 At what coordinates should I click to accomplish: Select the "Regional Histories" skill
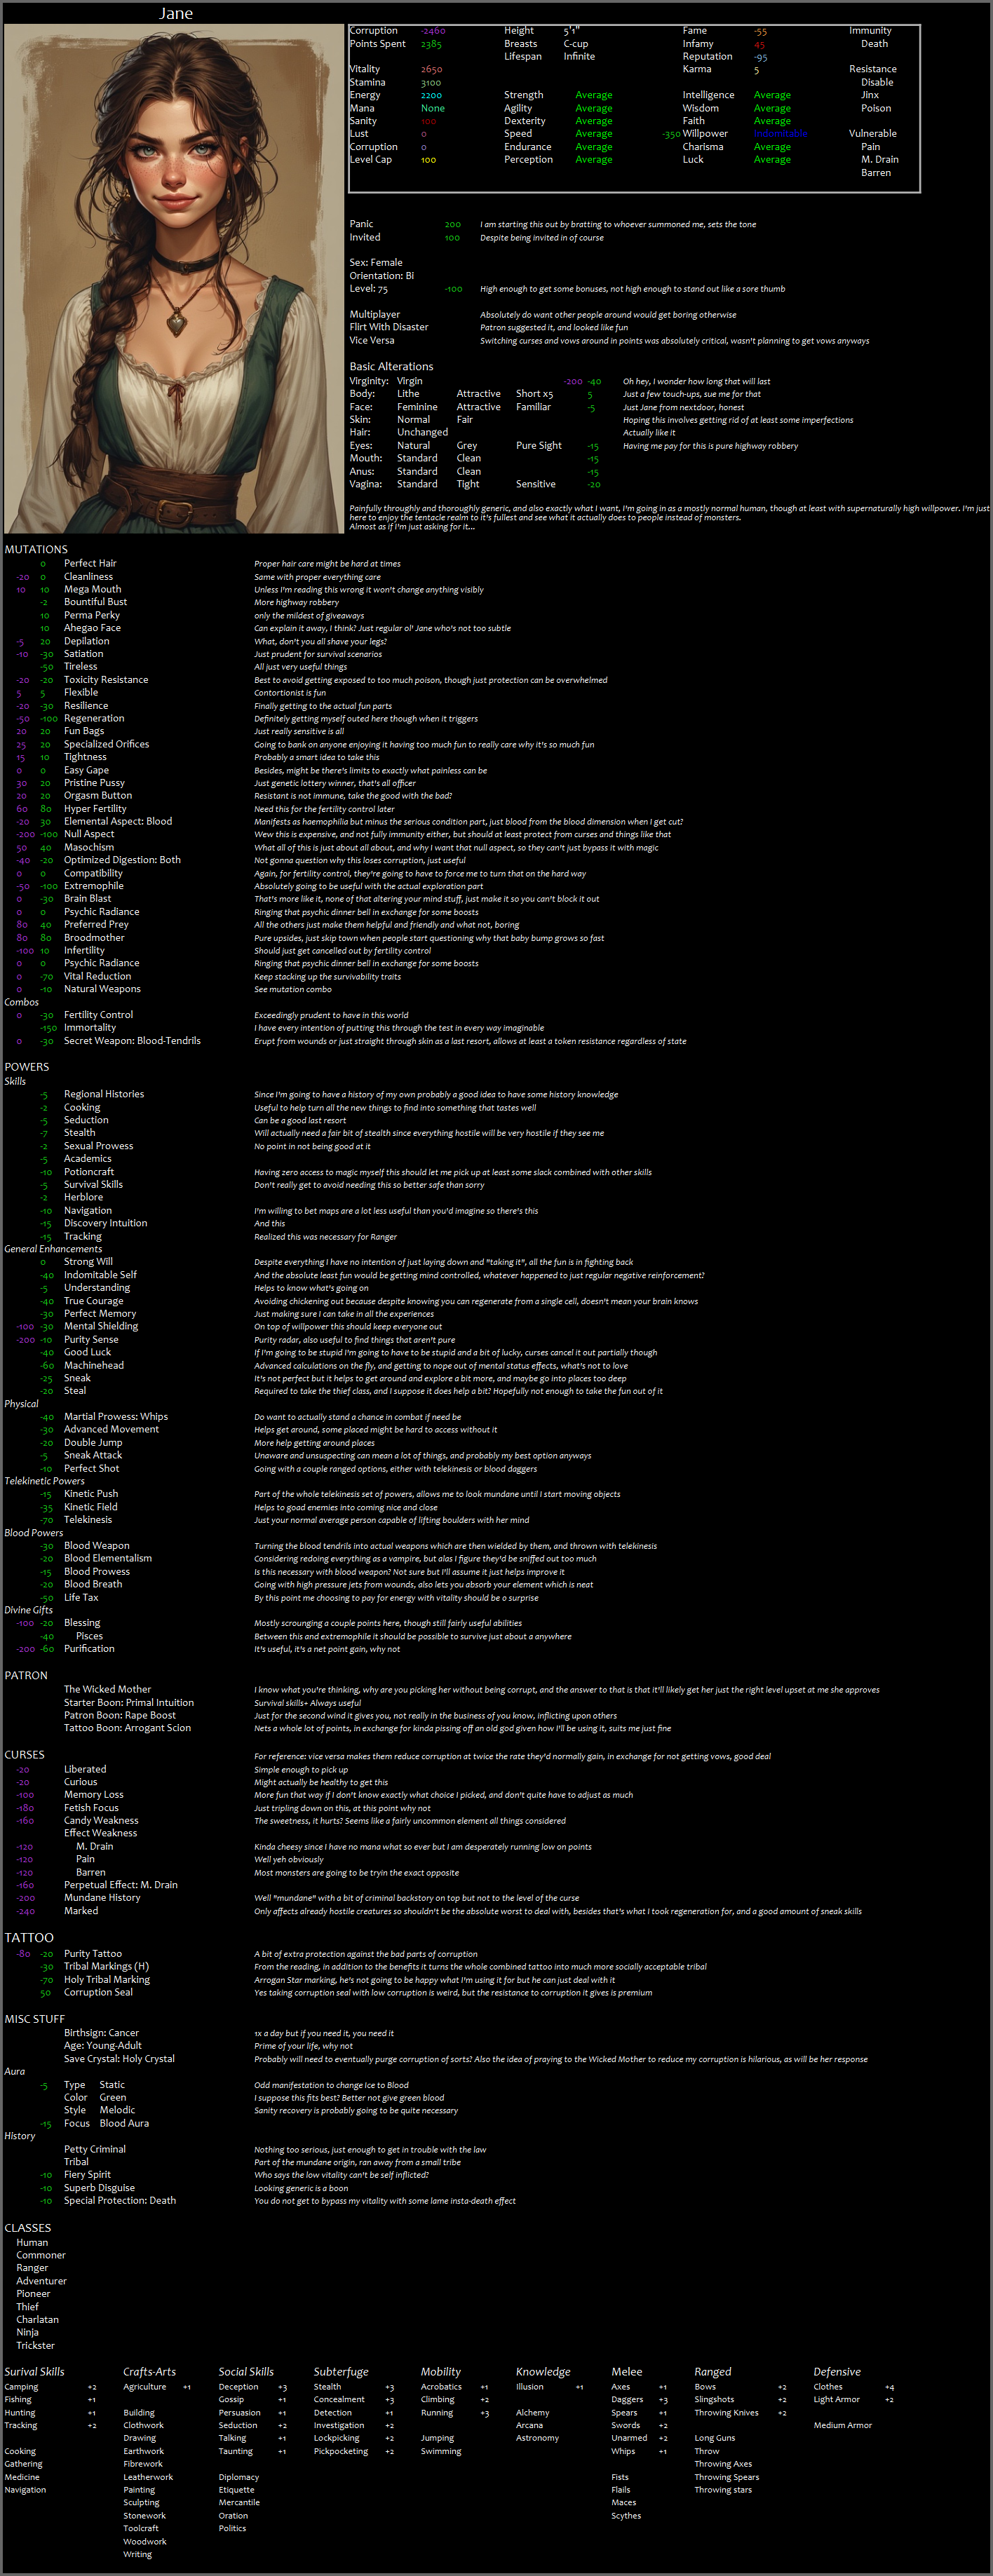click(x=104, y=1094)
